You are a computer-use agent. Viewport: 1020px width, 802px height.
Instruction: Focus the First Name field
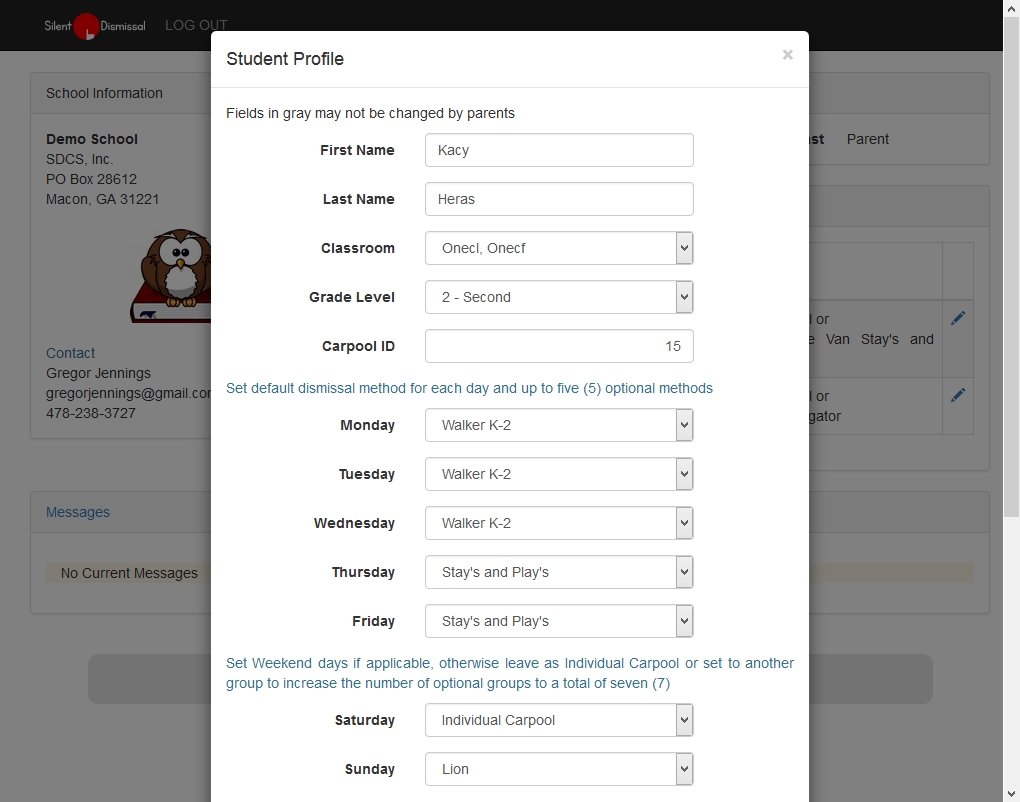[559, 150]
